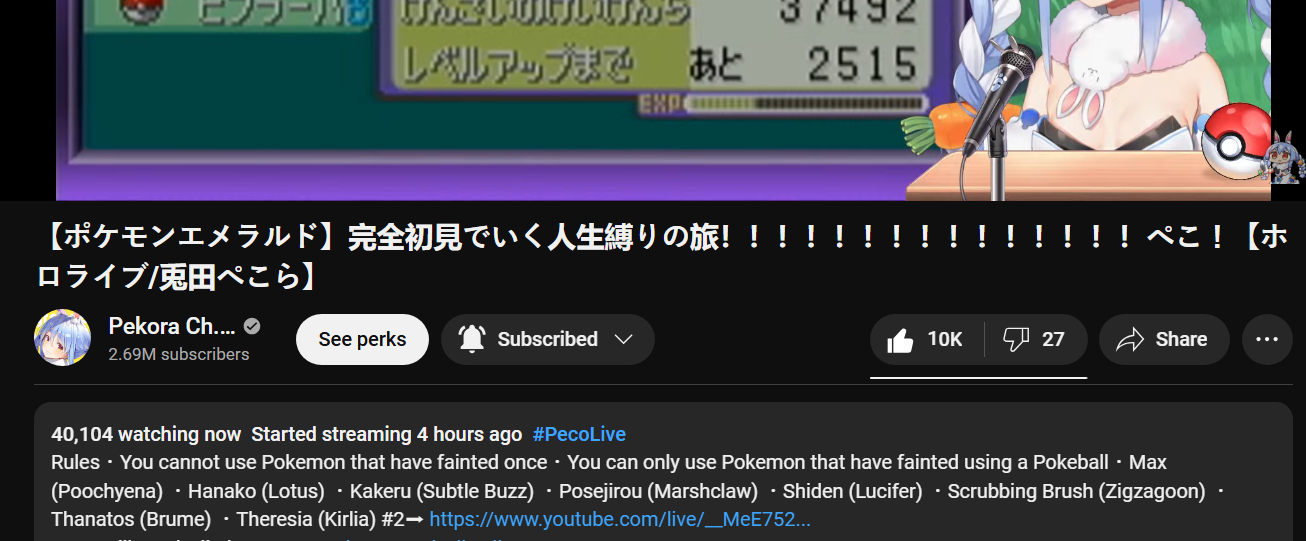
Task: Like the stream with the thumbs-up icon
Action: (x=900, y=340)
